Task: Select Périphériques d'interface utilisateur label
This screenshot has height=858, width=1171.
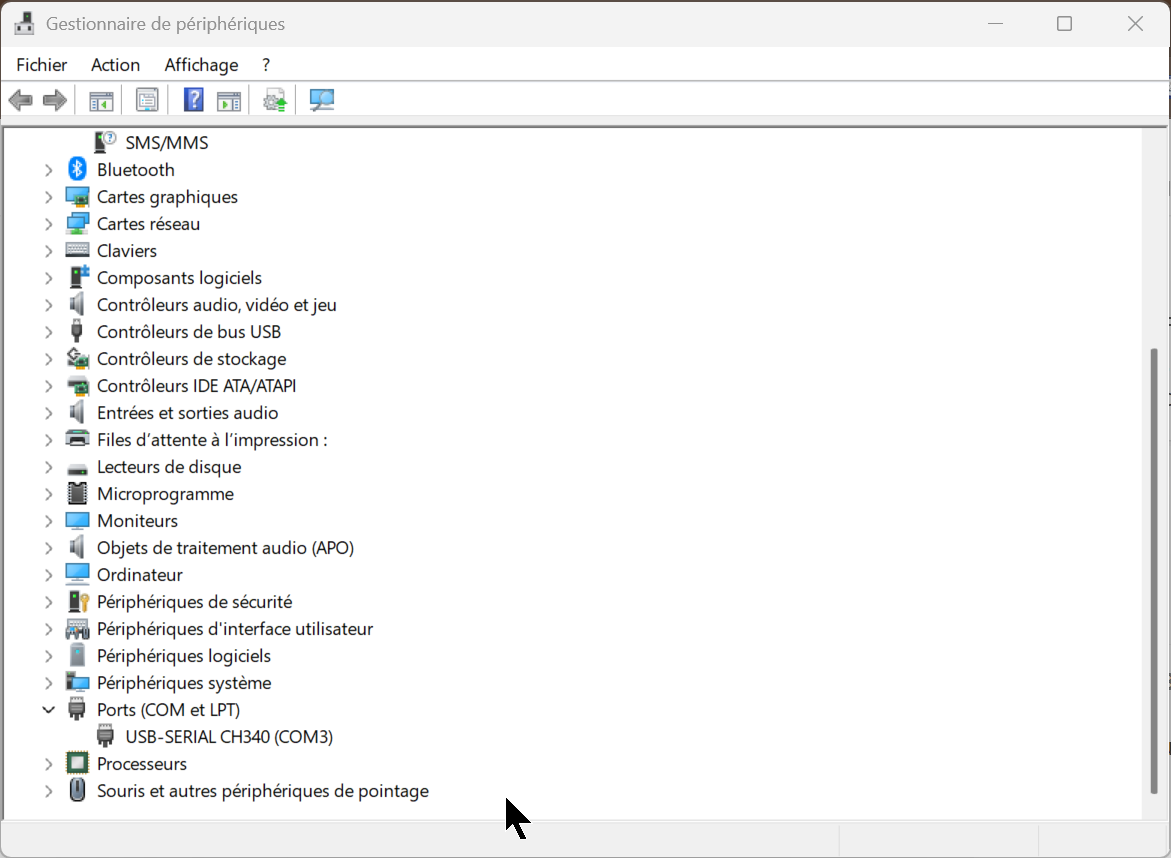Action: click(234, 629)
